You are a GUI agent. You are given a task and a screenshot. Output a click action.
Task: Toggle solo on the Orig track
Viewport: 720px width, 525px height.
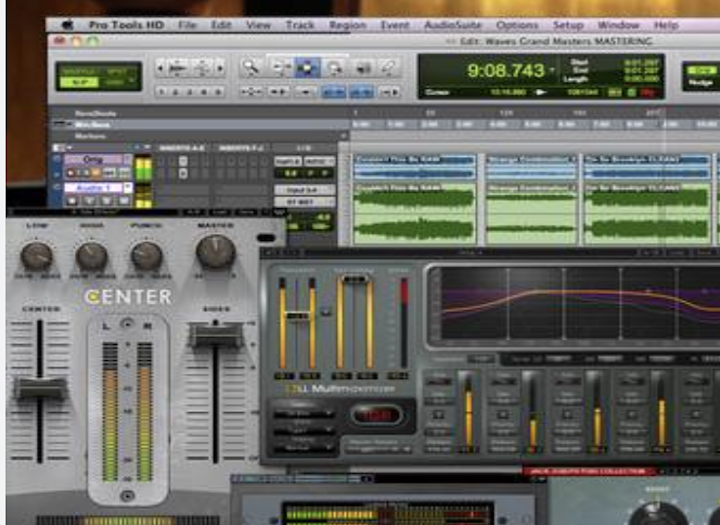[x=84, y=173]
